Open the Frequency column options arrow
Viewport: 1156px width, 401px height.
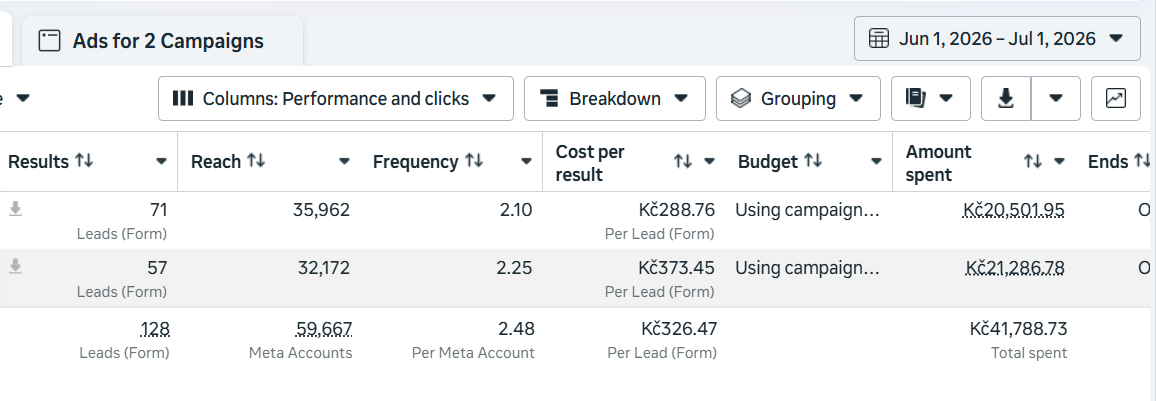pyautogui.click(x=526, y=161)
